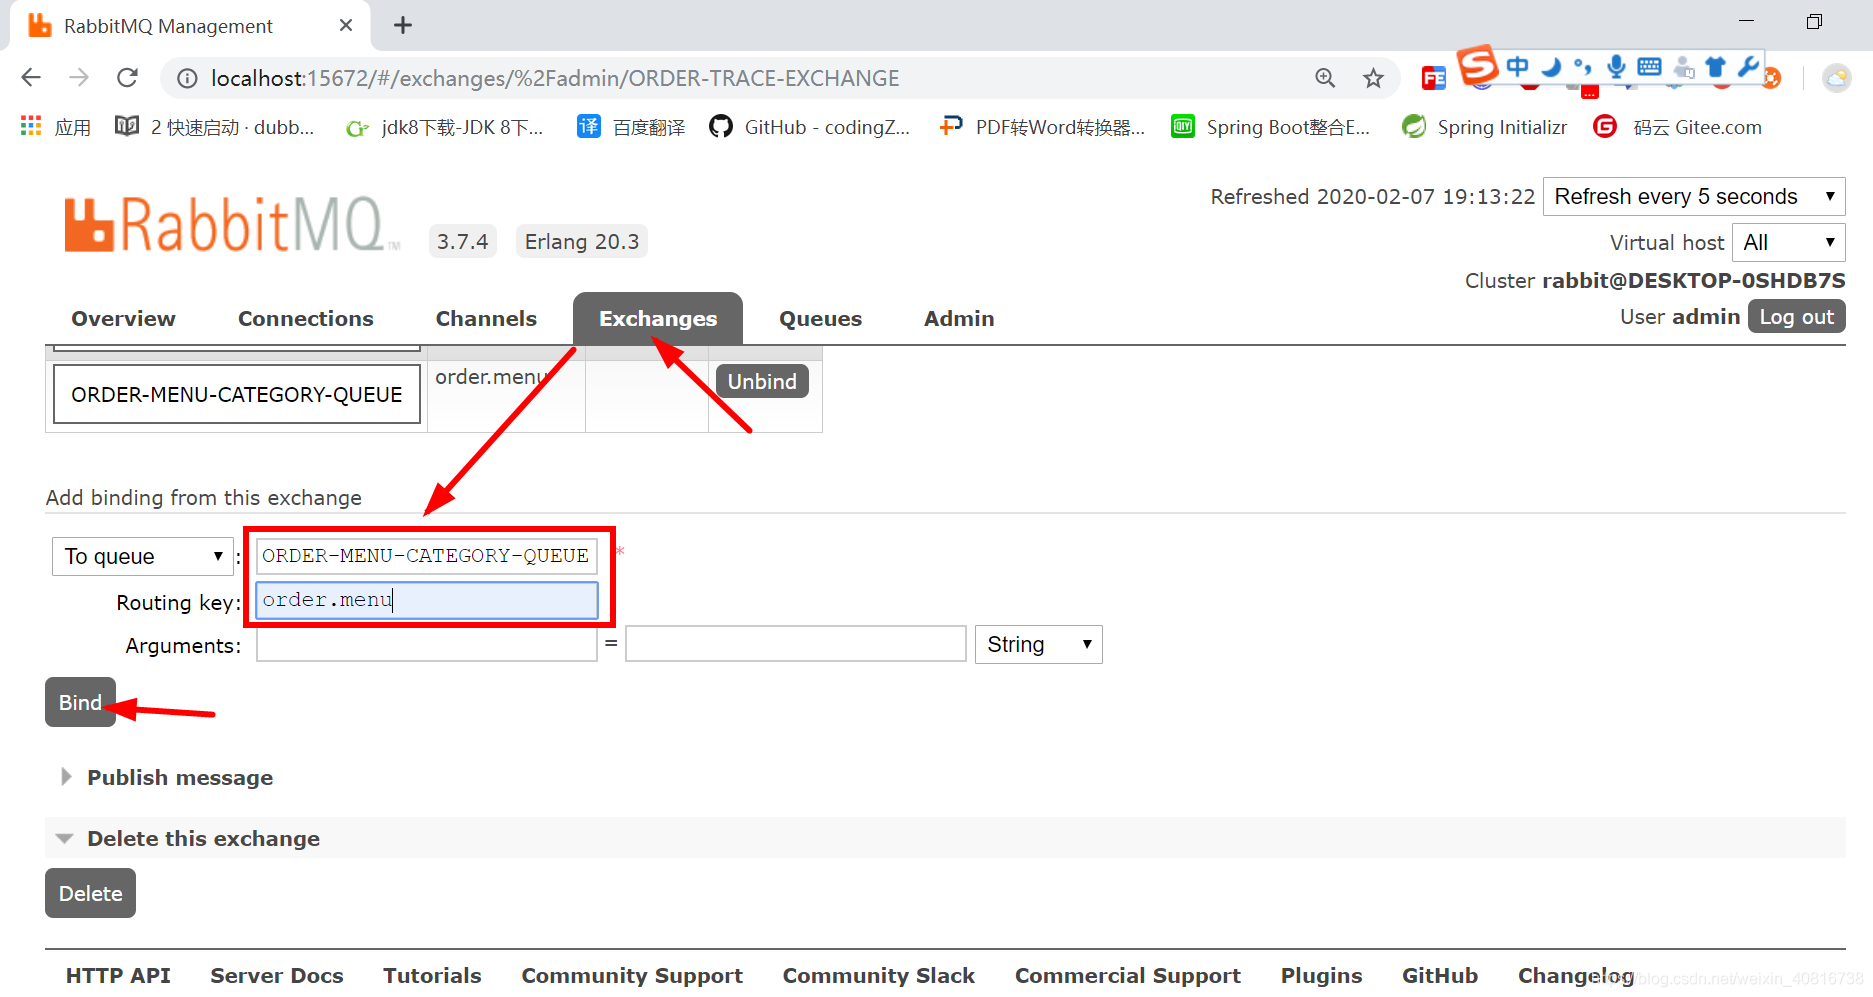1873x997 pixels.
Task: Open the browser profile avatar
Action: [x=1837, y=78]
